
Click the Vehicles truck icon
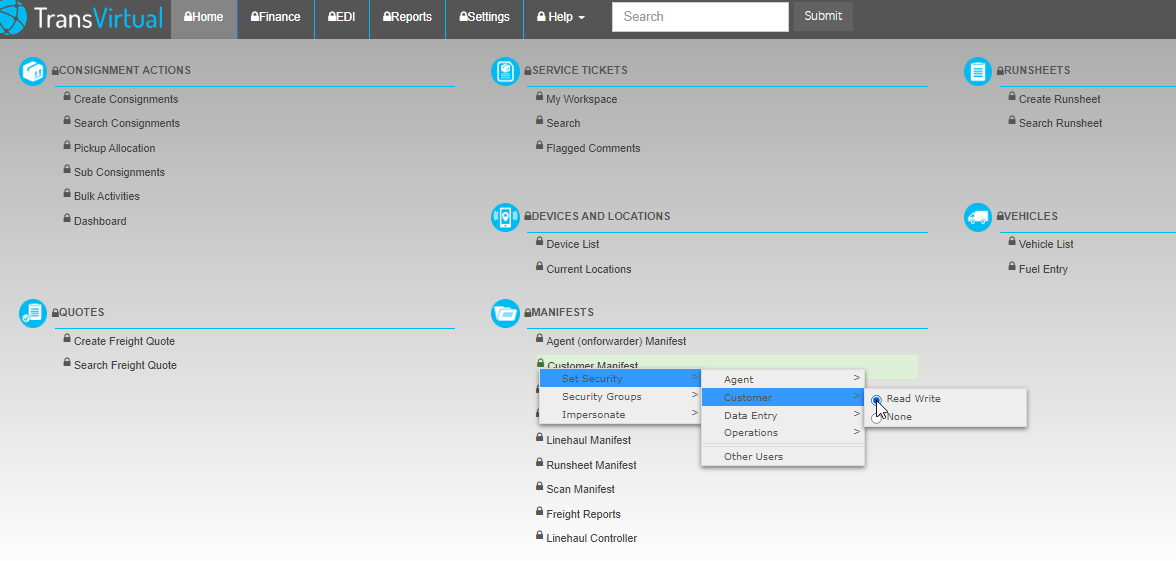tap(978, 217)
